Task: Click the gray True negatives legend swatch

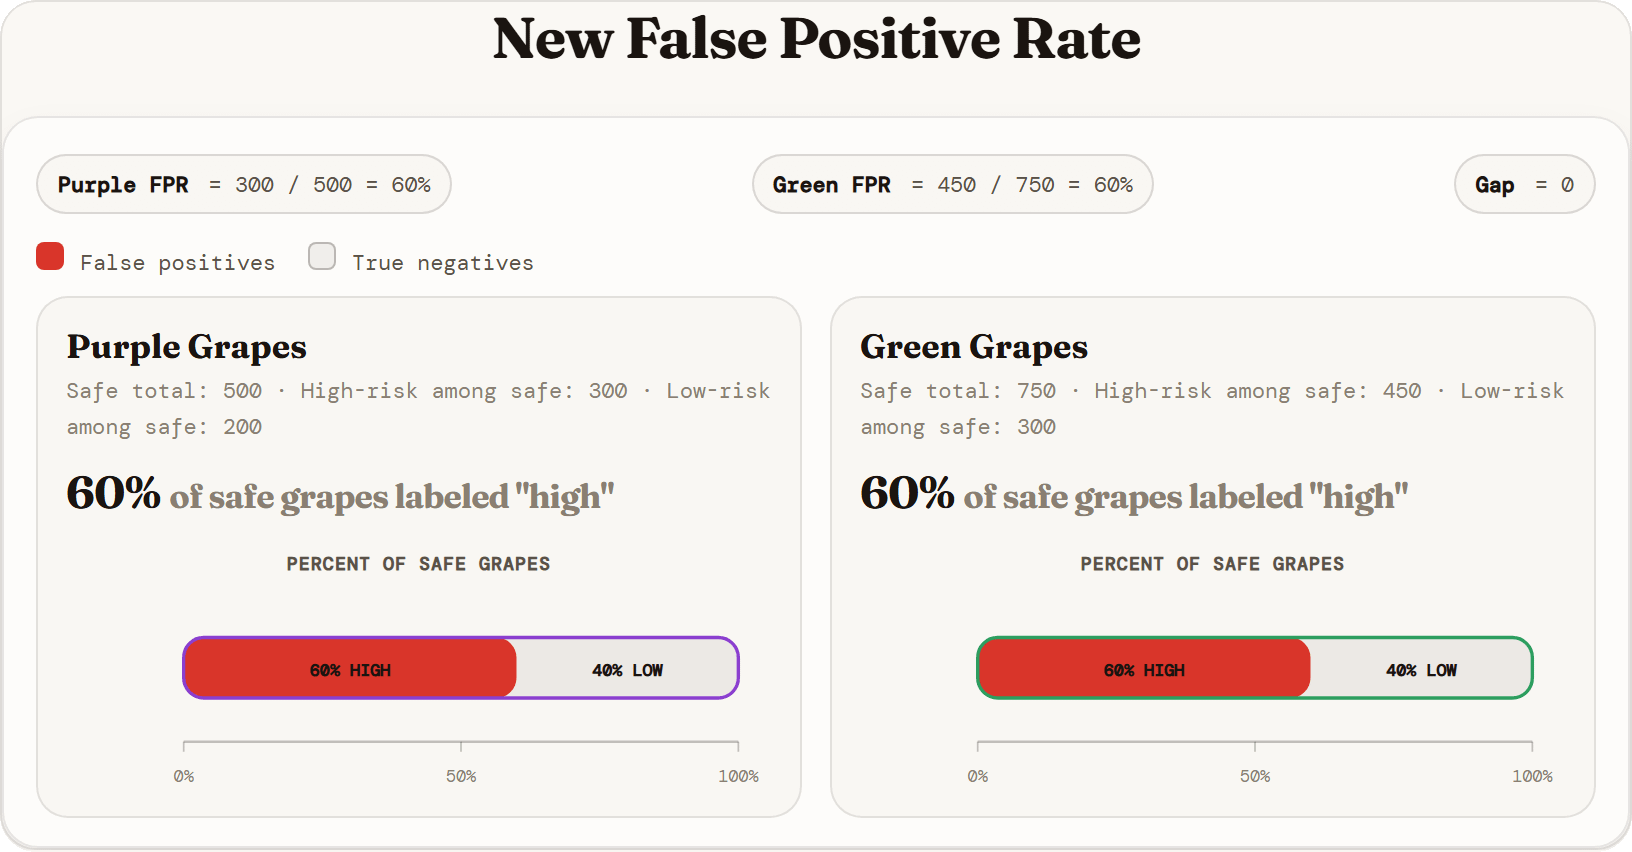Action: coord(322,256)
